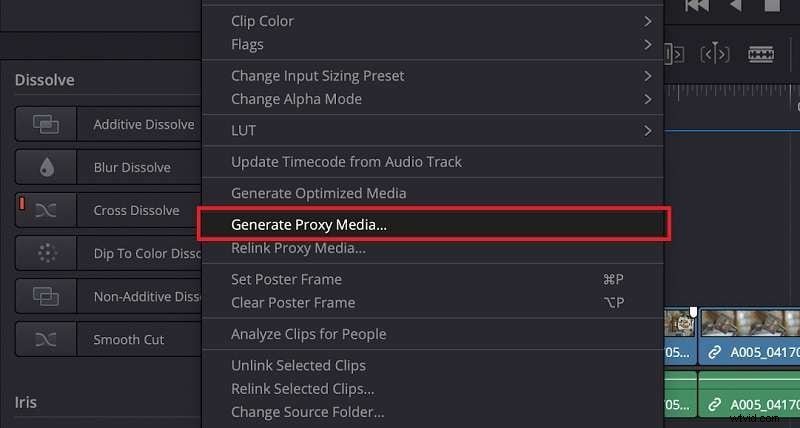Screen dimensions: 800x428
Task: Click the link icon on the green audio clip
Action: click(x=715, y=405)
